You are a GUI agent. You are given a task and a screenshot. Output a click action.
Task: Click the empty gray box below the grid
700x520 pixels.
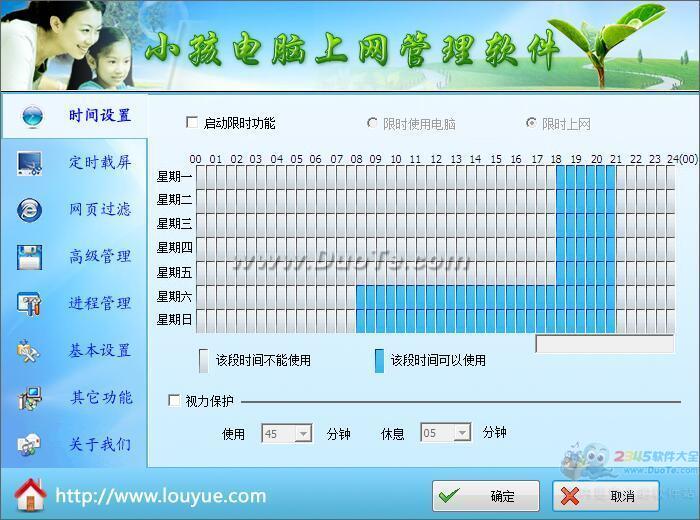(x=604, y=344)
